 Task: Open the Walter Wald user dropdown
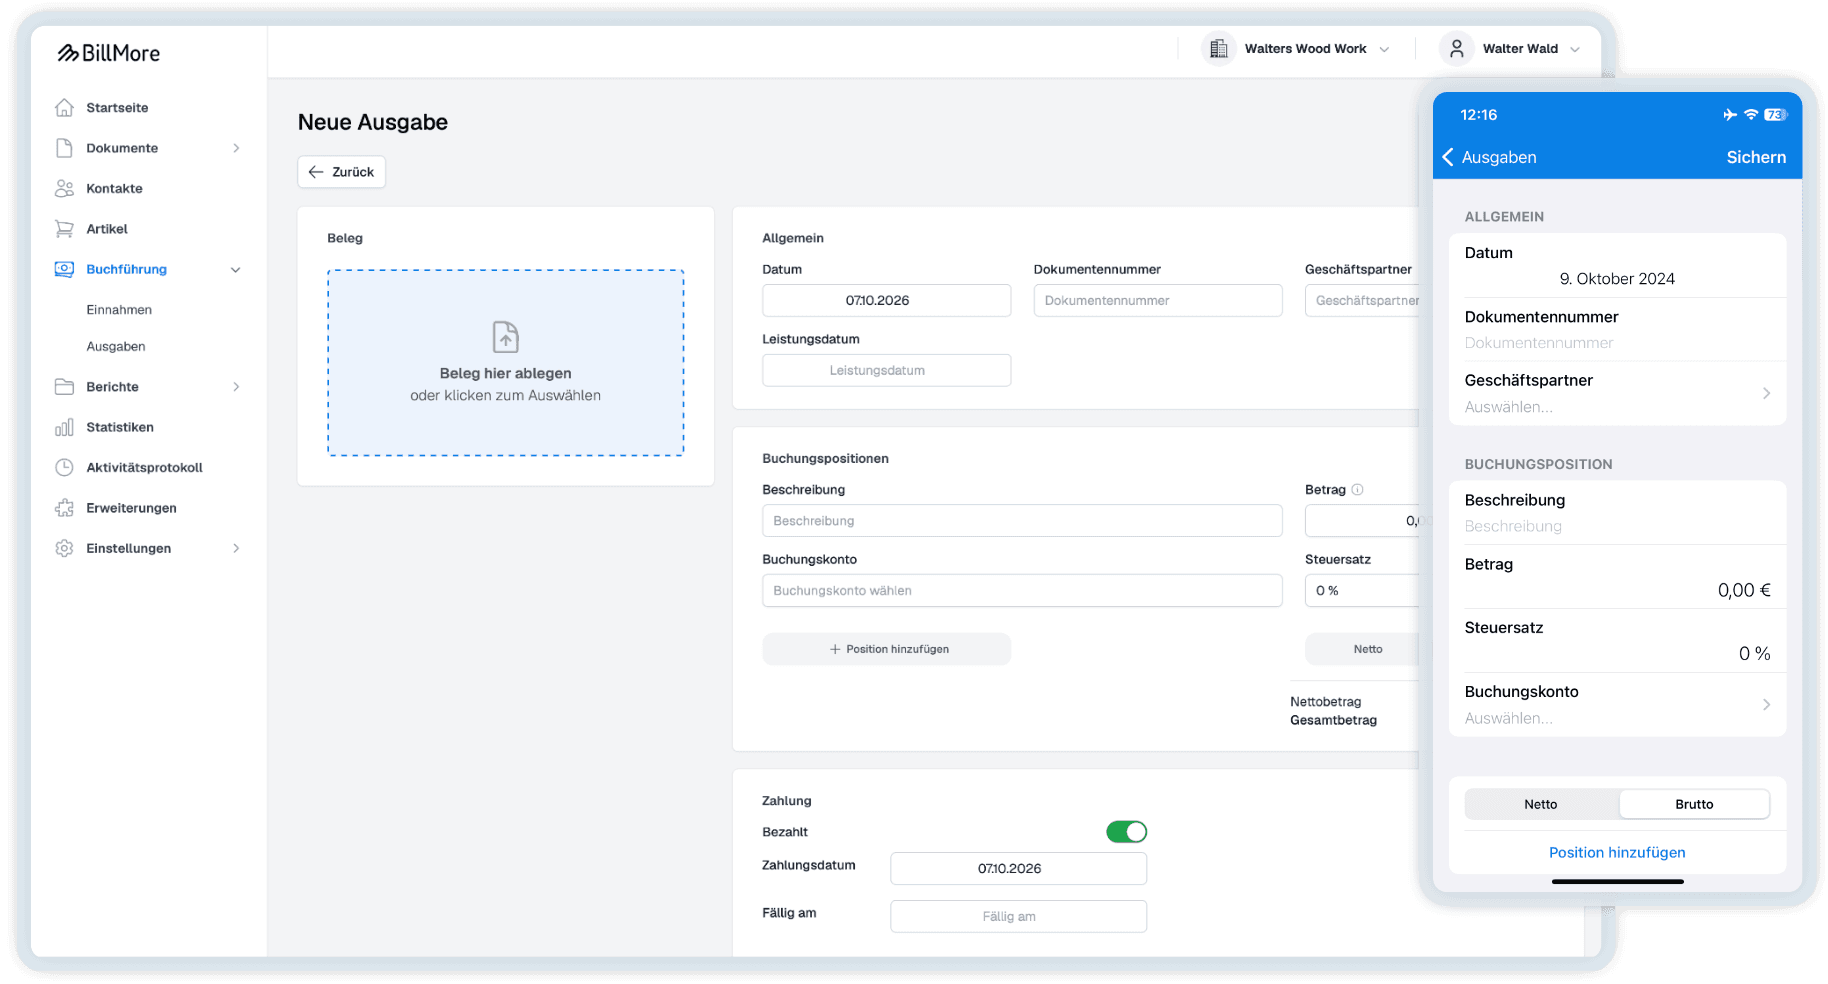1511,48
